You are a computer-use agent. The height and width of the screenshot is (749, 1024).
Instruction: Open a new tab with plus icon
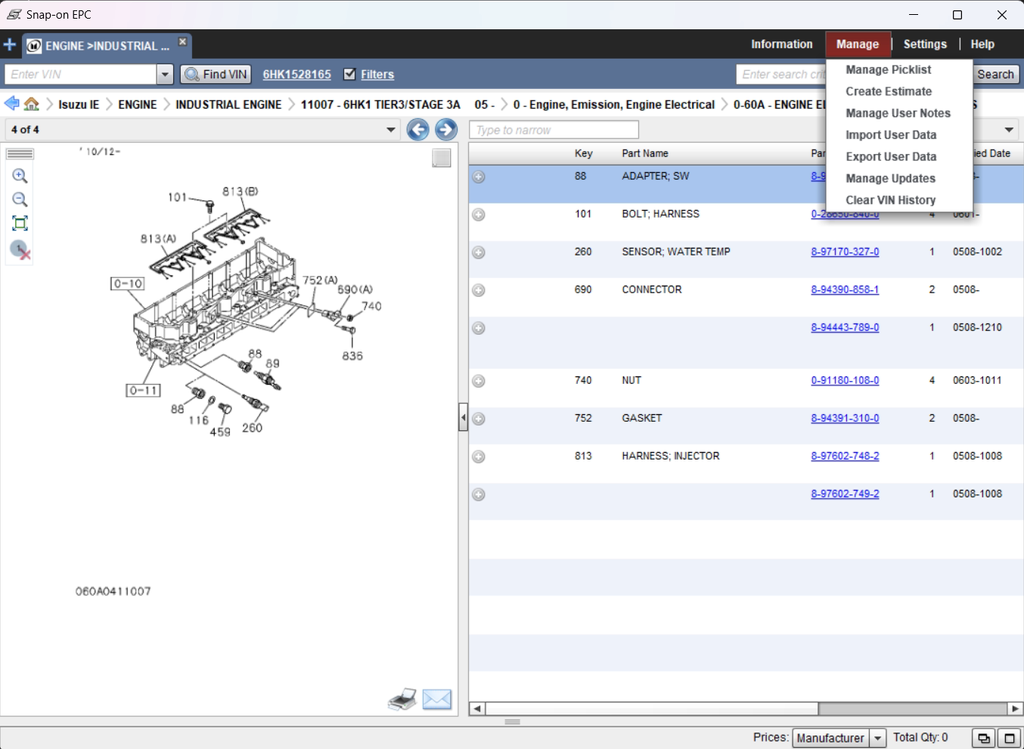pyautogui.click(x=9, y=45)
